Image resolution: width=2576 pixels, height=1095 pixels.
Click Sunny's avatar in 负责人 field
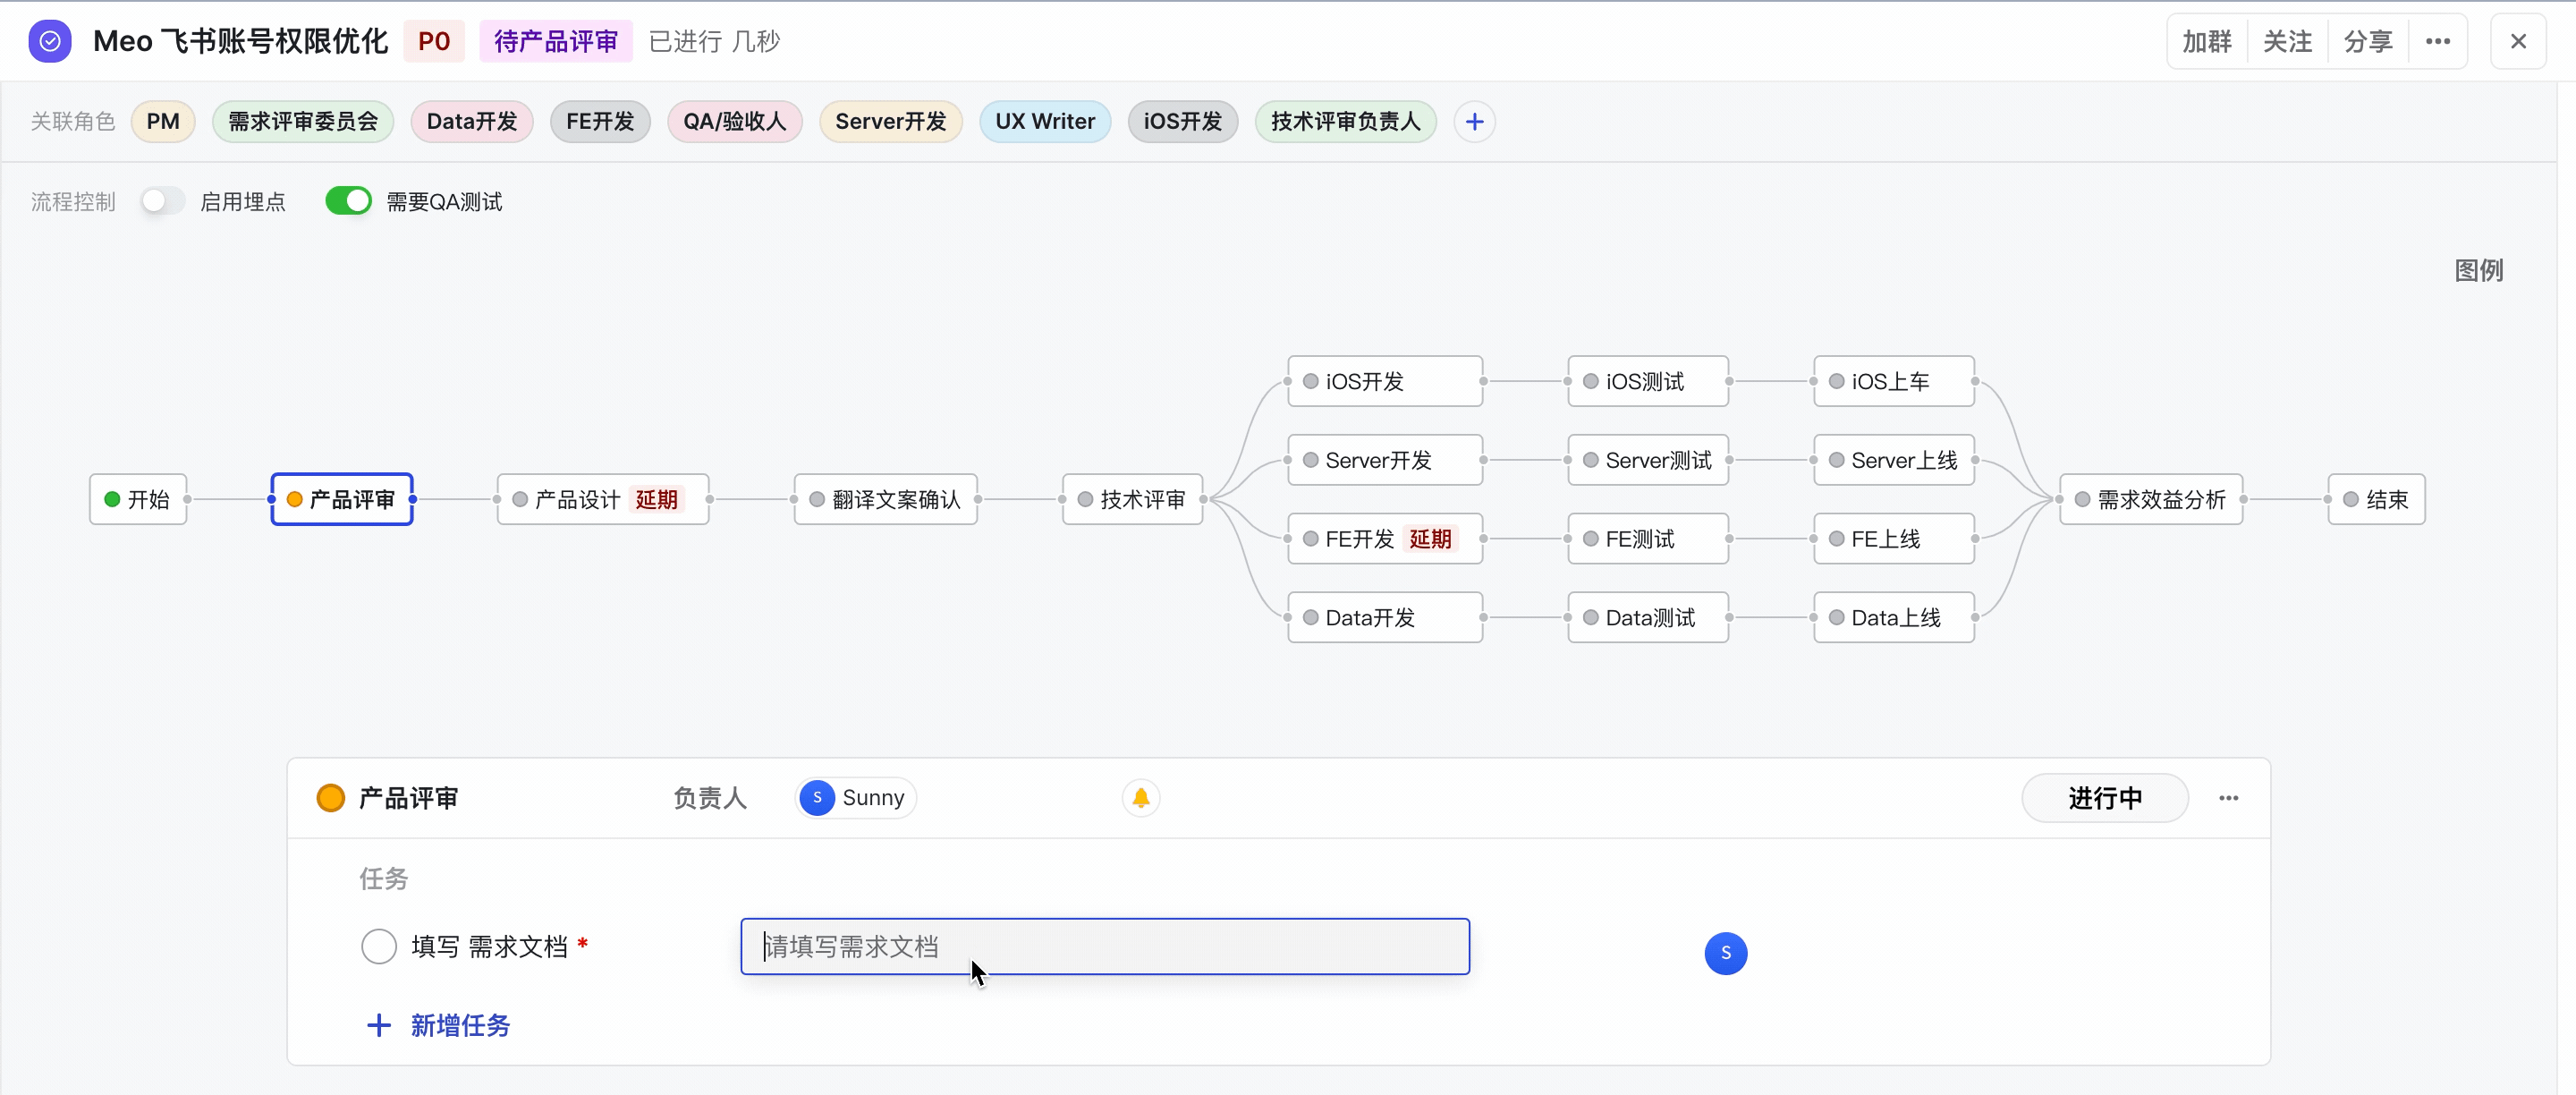coord(817,798)
